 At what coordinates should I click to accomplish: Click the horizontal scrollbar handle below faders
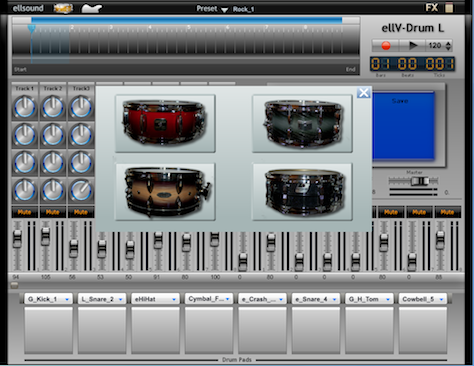[x=14, y=285]
